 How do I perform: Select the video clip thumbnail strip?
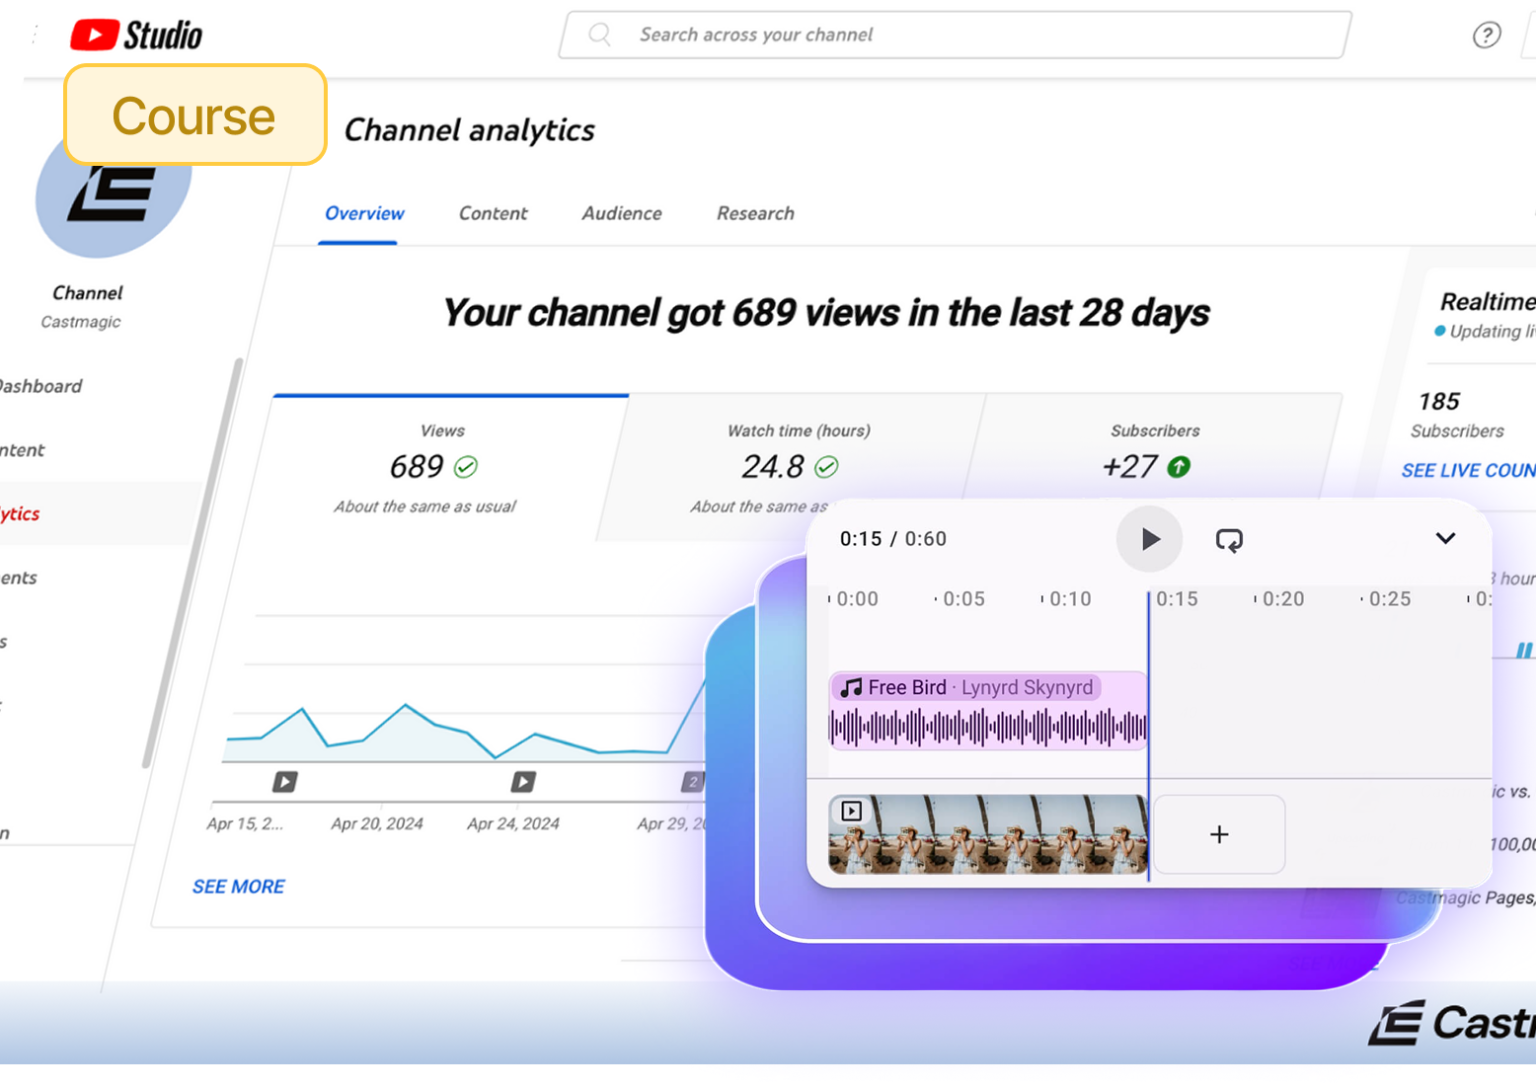click(987, 835)
